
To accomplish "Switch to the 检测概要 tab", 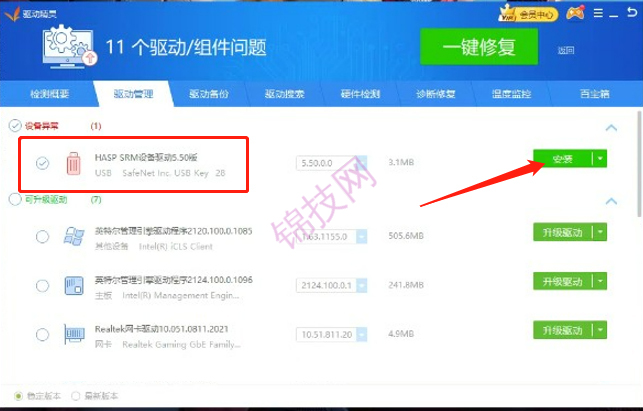I will pos(50,94).
